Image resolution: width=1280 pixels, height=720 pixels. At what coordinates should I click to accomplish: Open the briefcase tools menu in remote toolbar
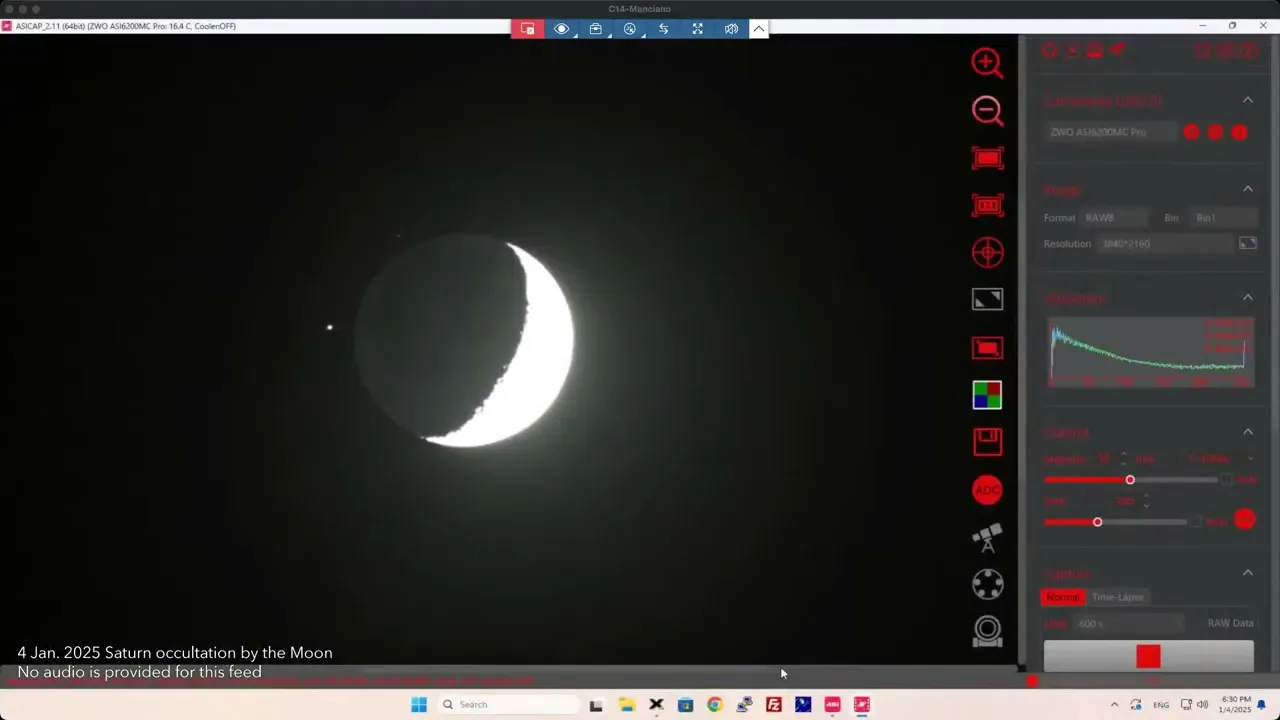[596, 29]
